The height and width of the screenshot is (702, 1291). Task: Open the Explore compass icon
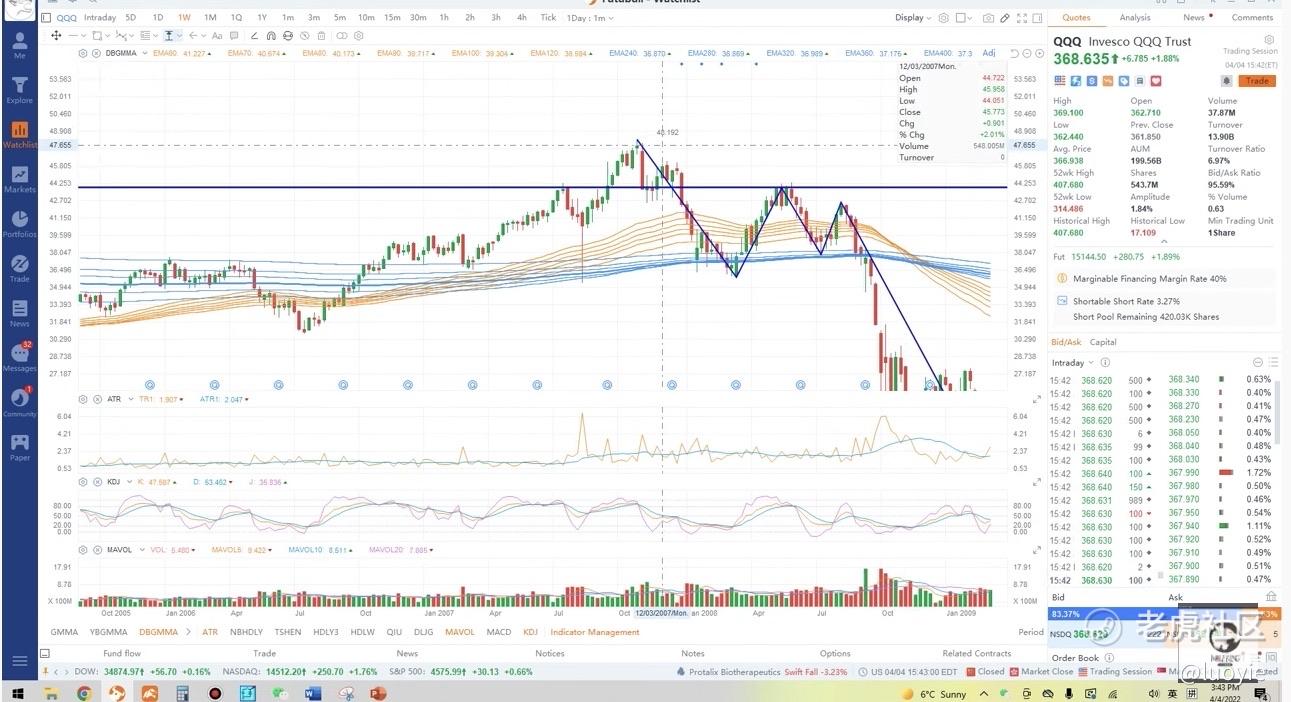click(19, 89)
